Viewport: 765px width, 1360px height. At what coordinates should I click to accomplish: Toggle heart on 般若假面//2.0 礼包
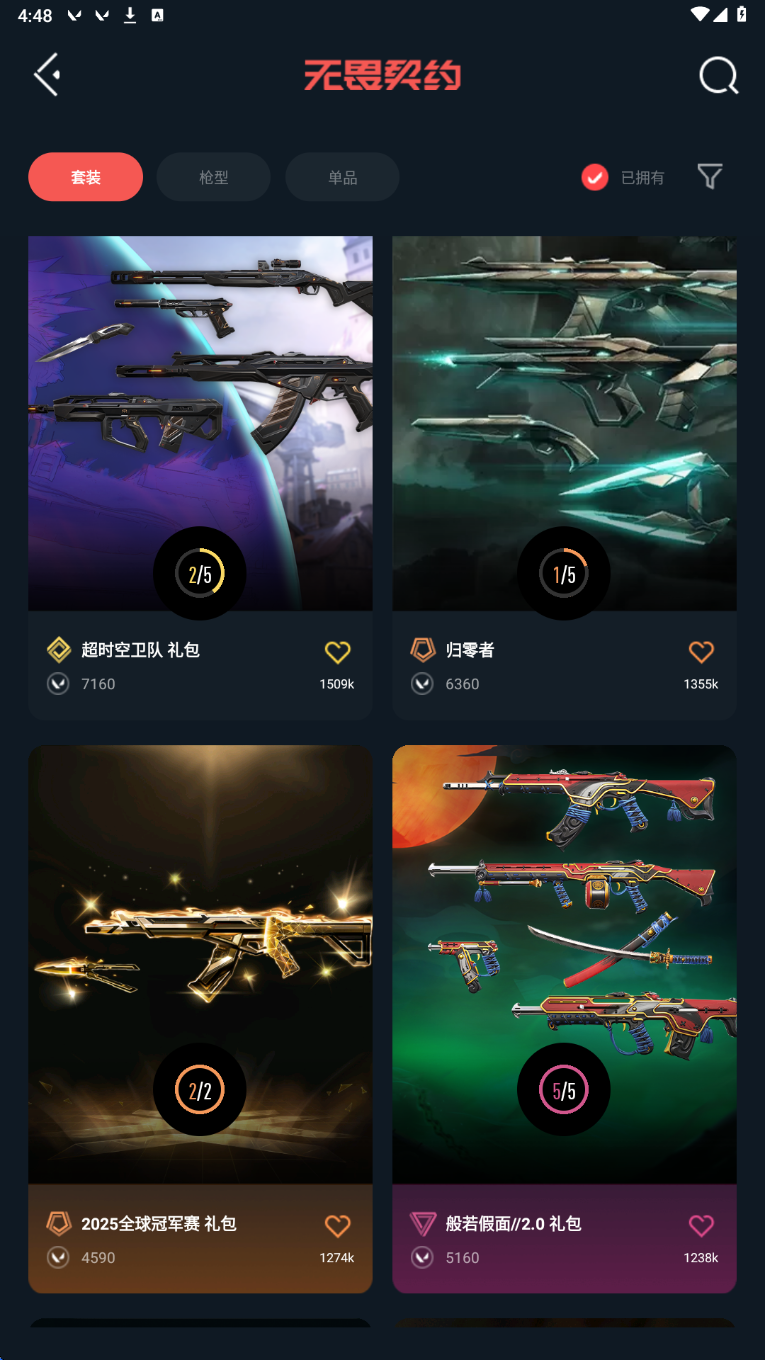702,1225
